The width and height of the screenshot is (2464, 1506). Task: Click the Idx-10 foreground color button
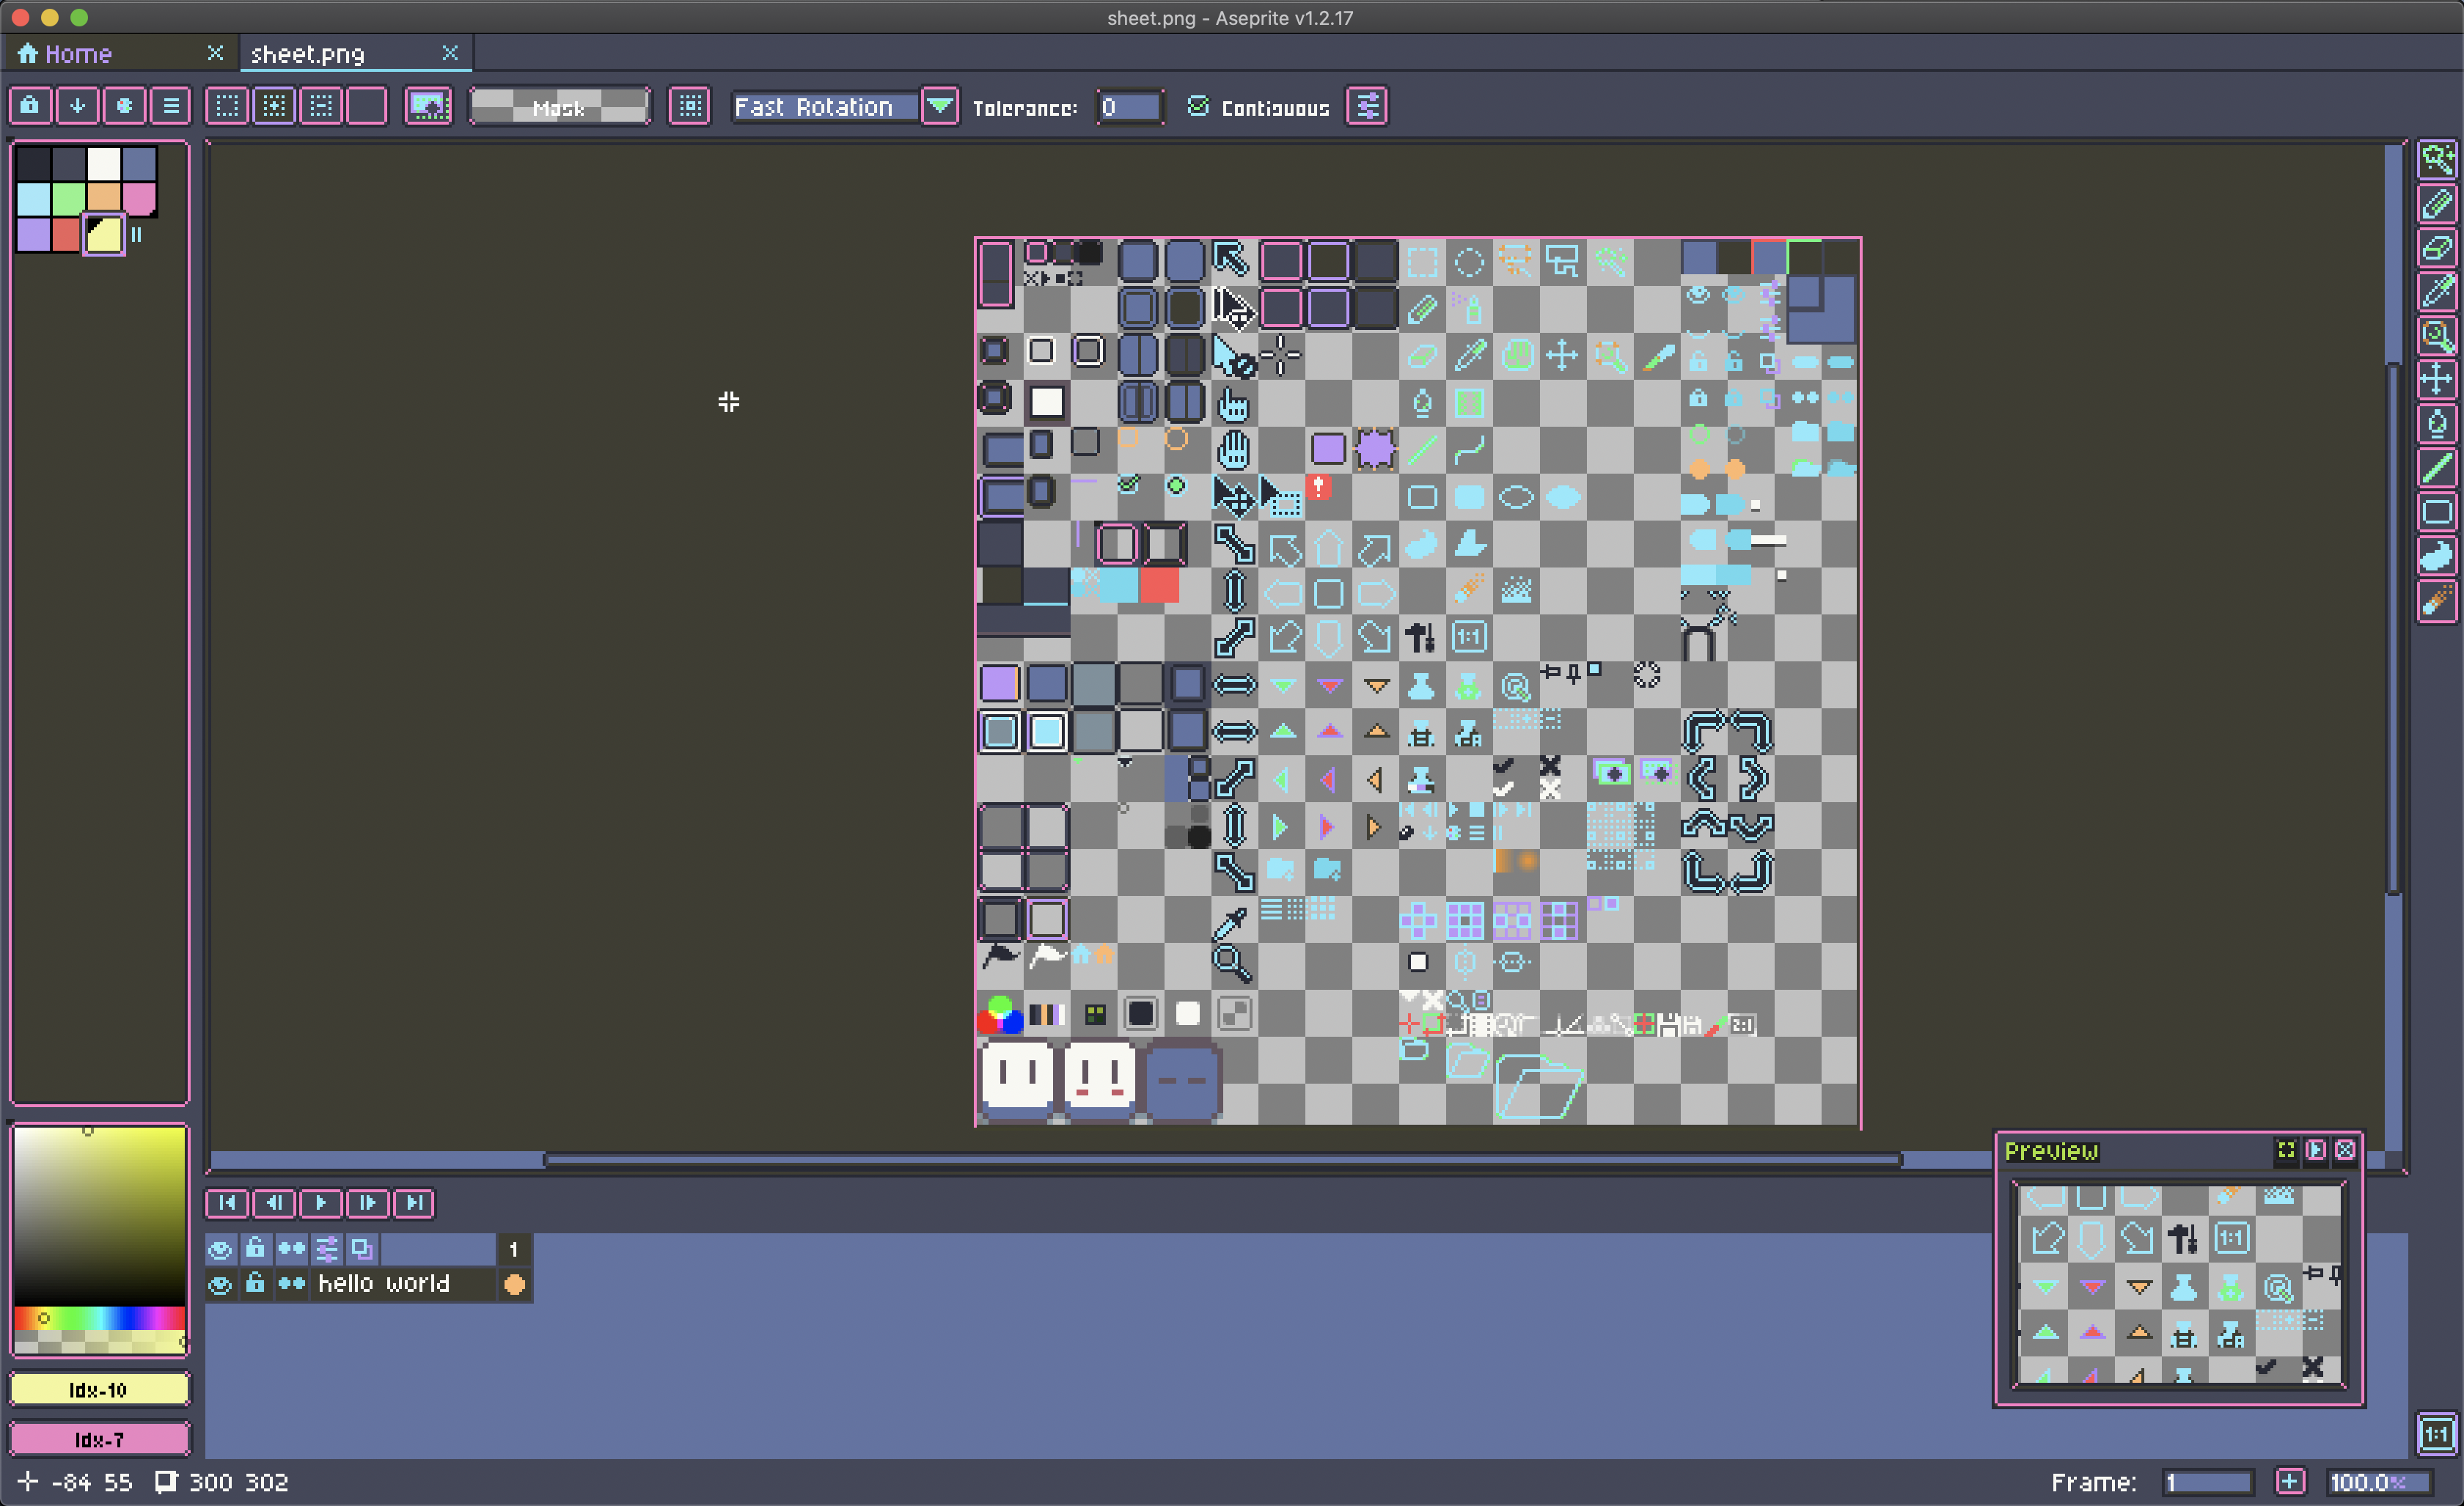click(99, 1389)
